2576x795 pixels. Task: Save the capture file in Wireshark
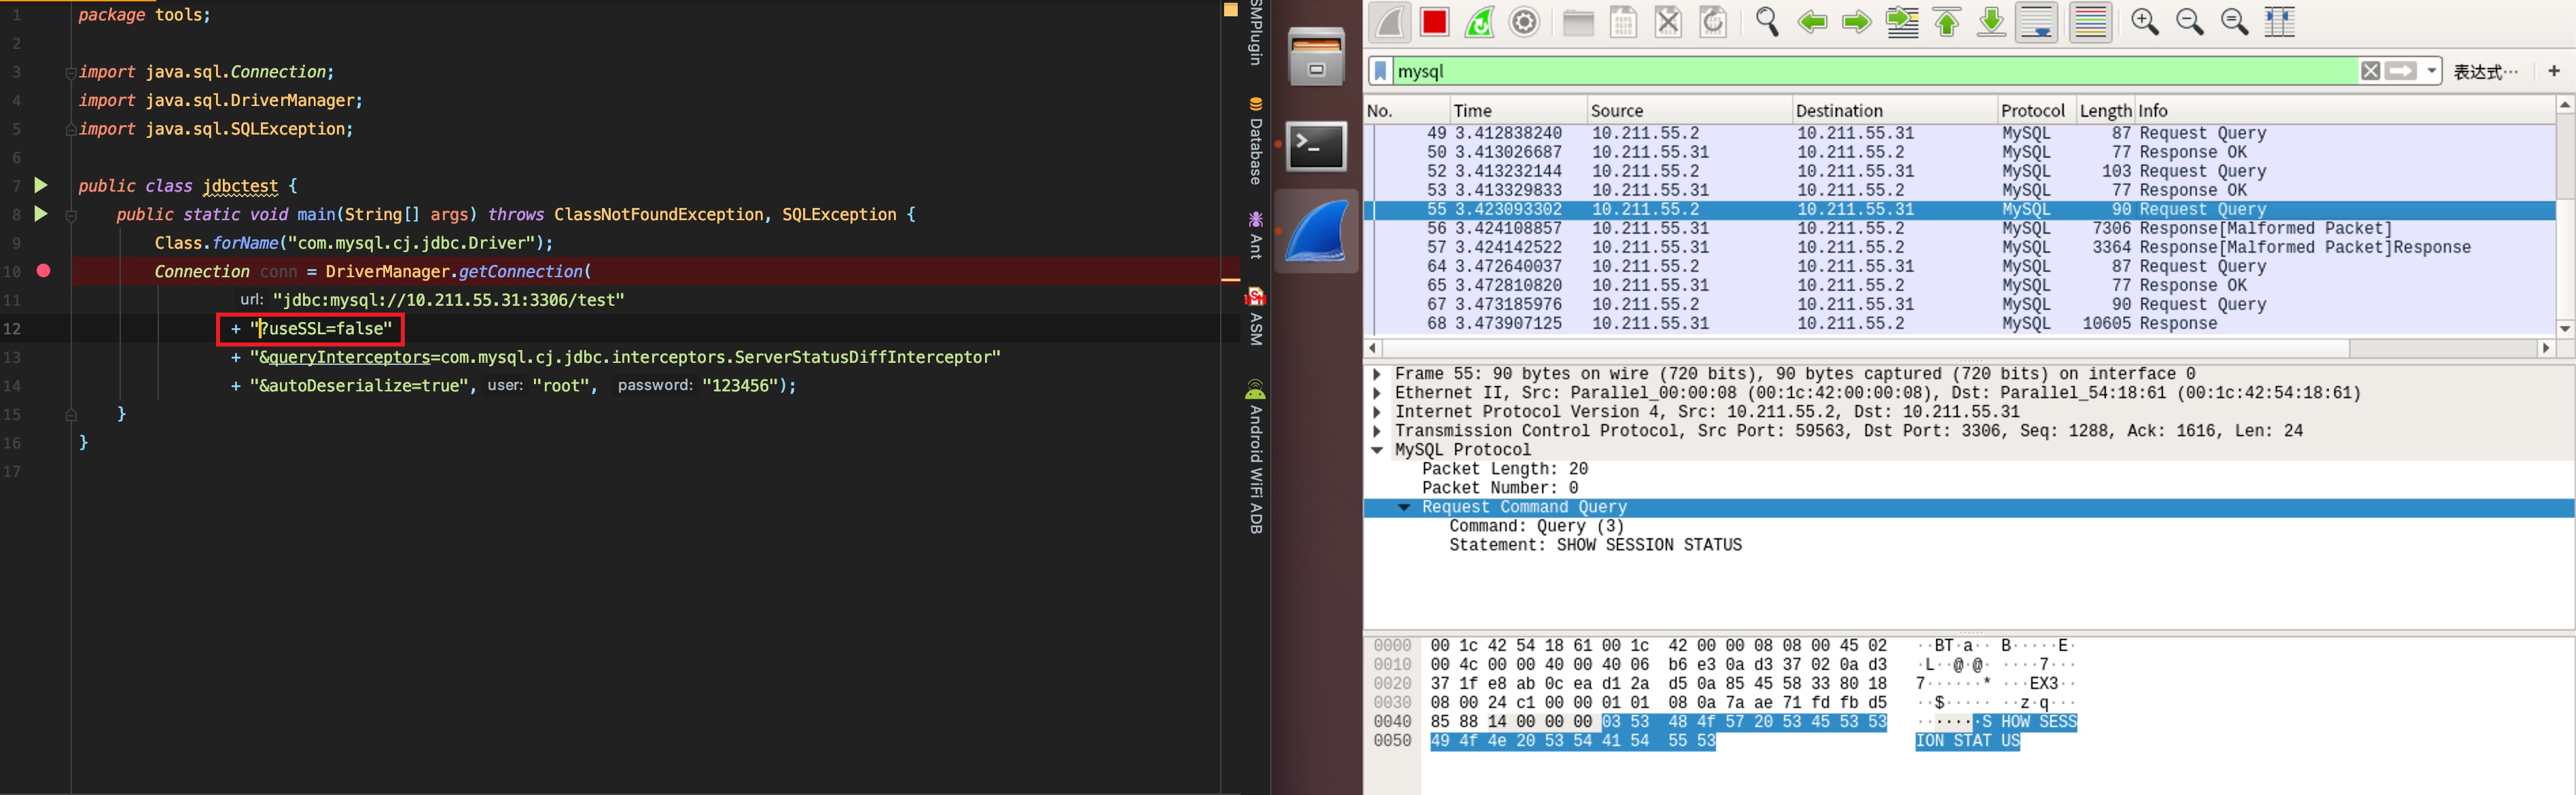coord(1623,22)
